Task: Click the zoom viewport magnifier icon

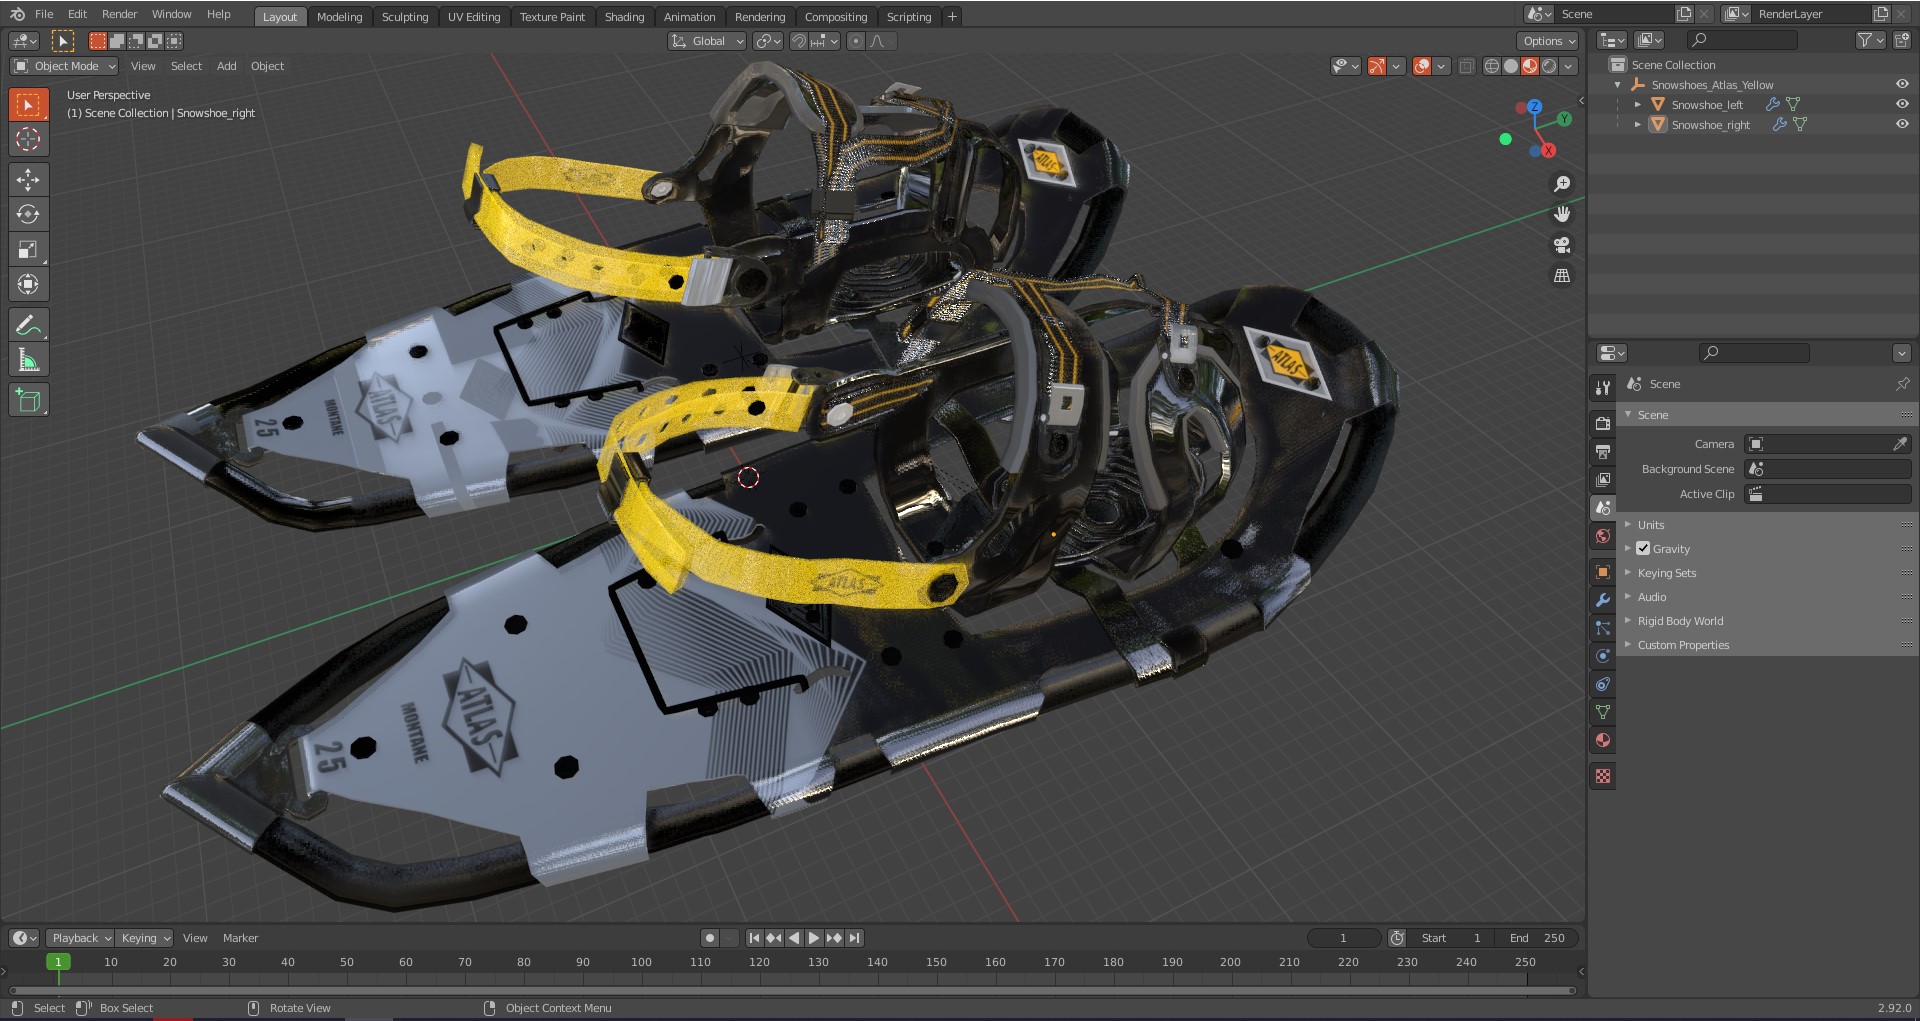Action: 1562,184
